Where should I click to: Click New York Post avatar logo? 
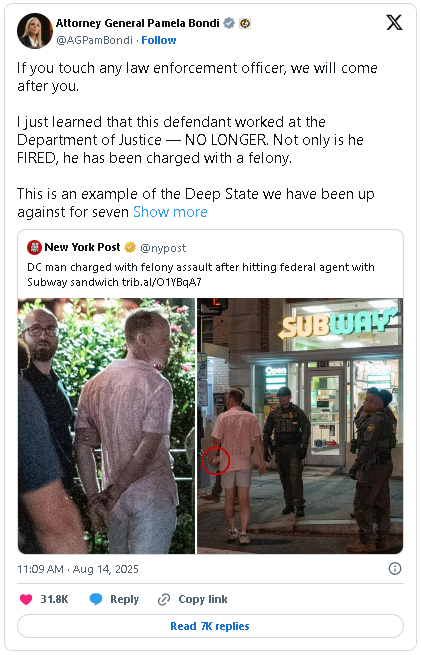pos(34,247)
